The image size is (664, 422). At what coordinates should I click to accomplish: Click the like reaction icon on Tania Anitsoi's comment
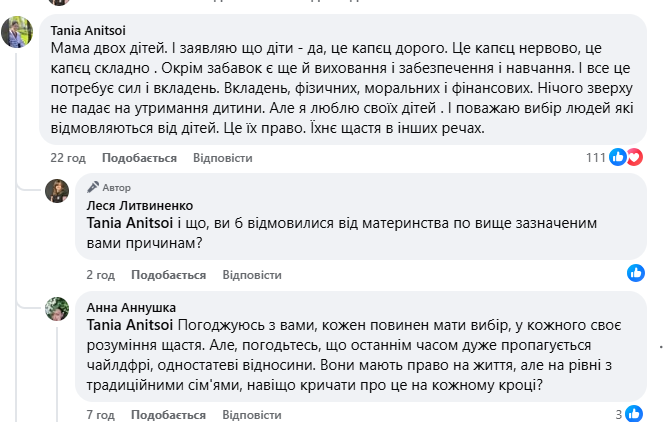(x=619, y=157)
